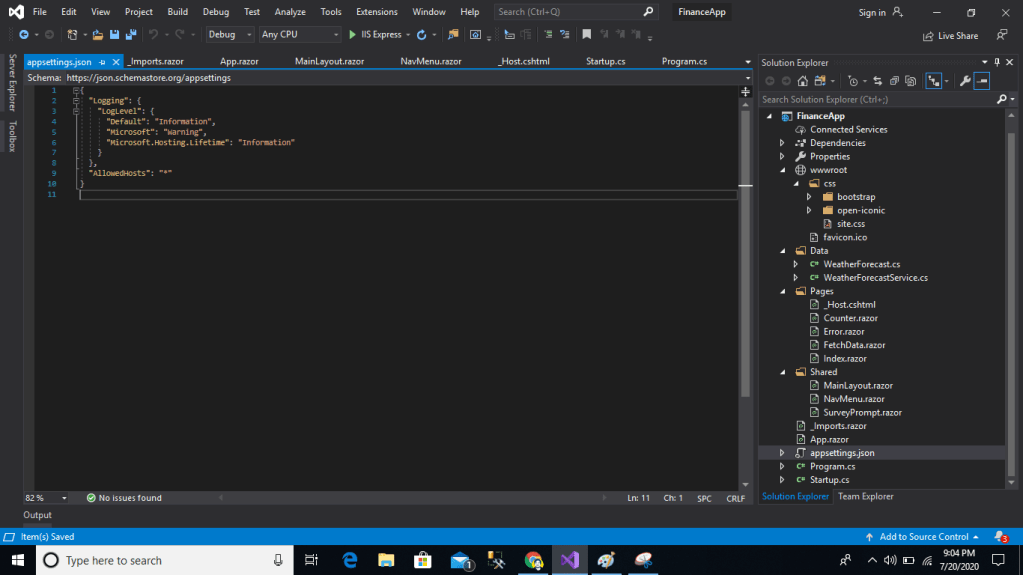Click the editor vertical scrollbar
The width and height of the screenshot is (1023, 575).
point(745,300)
